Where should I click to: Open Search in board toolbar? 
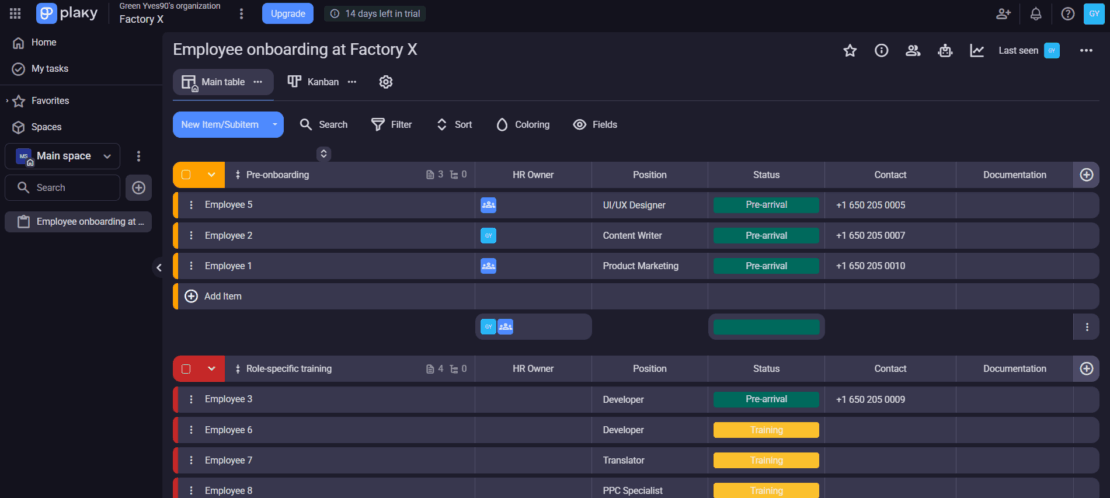[x=324, y=125]
